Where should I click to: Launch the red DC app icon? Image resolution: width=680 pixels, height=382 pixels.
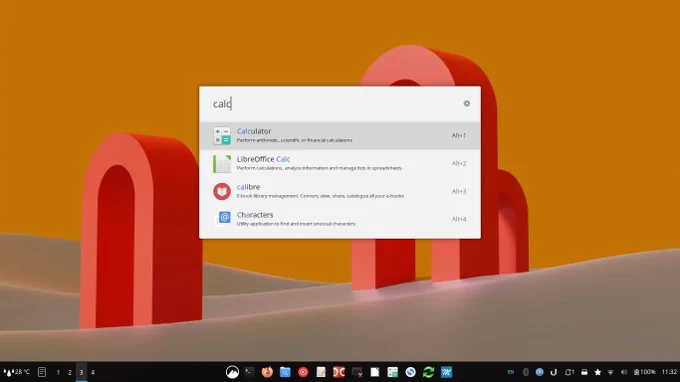(x=339, y=372)
